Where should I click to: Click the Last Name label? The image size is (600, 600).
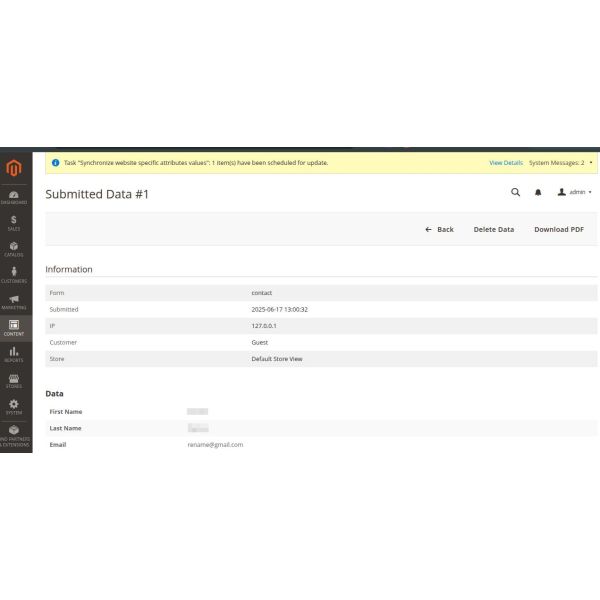tap(65, 428)
